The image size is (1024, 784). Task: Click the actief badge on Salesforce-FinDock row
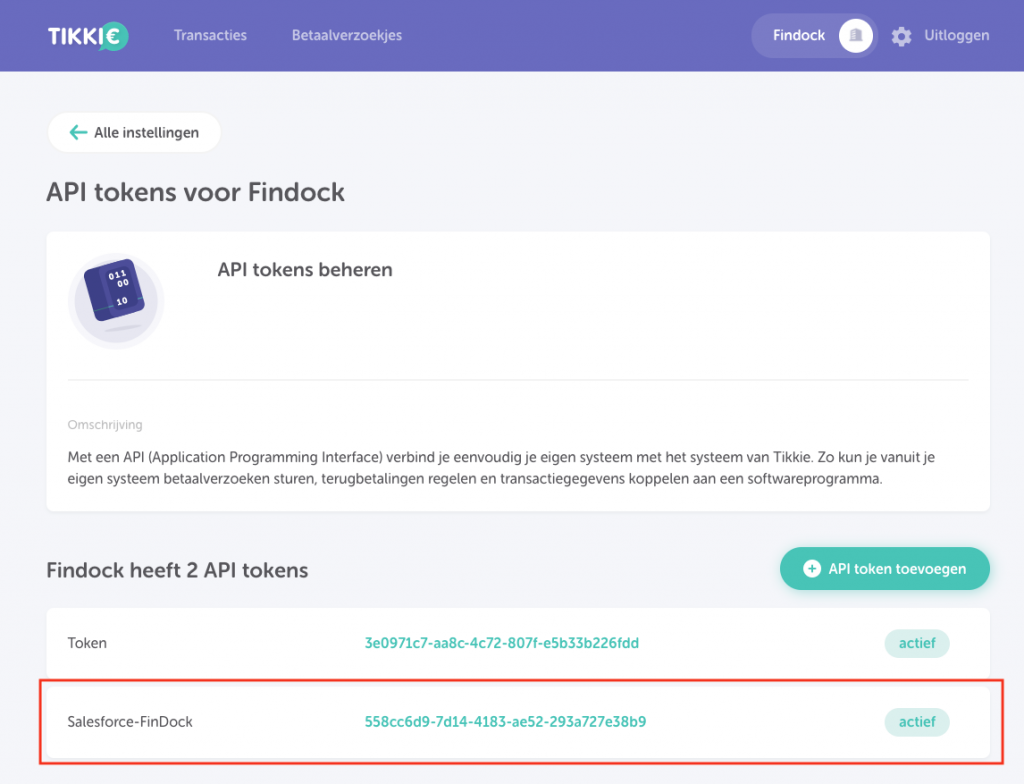(x=916, y=721)
